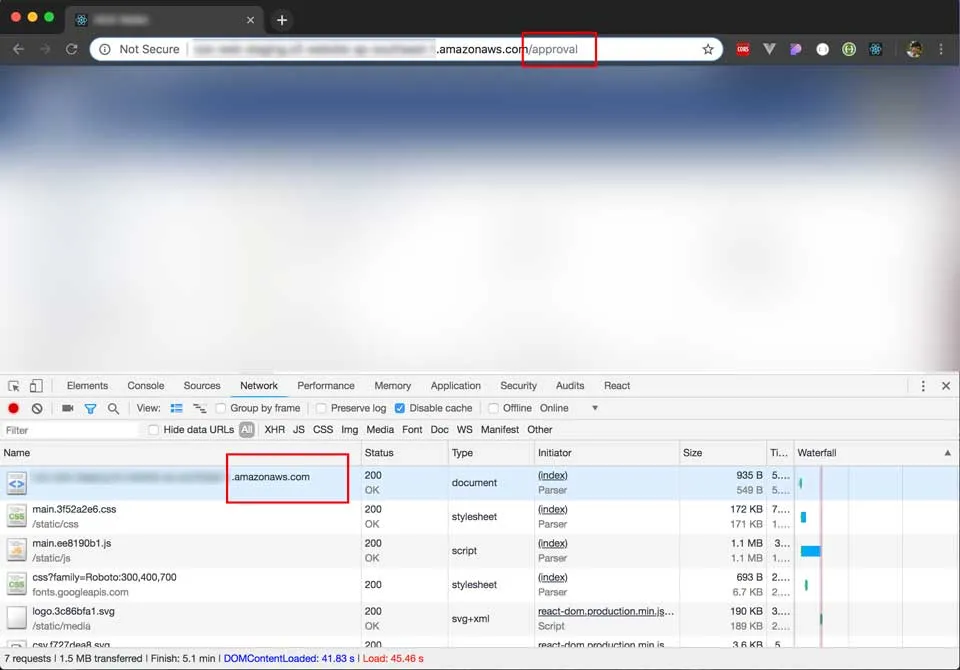This screenshot has width=960, height=670.
Task: Bookmark this page with star icon
Action: click(708, 49)
